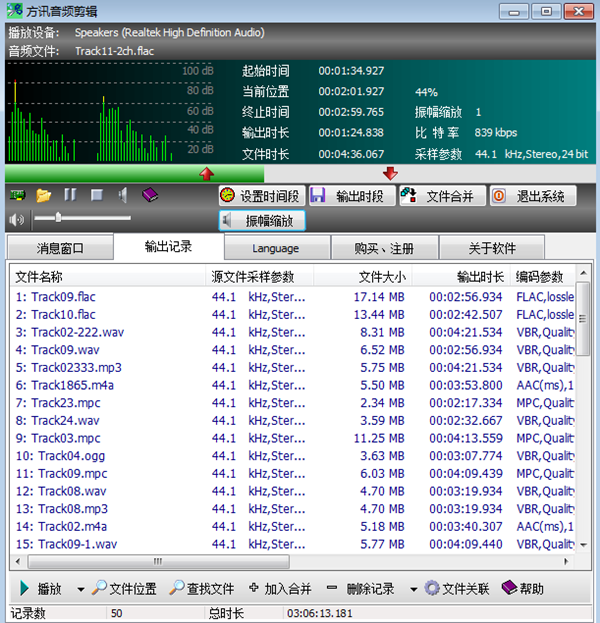This screenshot has width=600, height=623.
Task: Click the horizontal scrollbar left arrow
Action: tap(18, 561)
